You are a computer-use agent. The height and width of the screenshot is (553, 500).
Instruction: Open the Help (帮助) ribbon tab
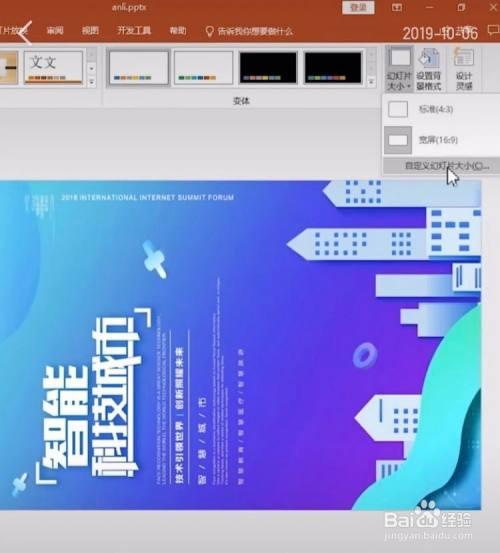tap(178, 31)
